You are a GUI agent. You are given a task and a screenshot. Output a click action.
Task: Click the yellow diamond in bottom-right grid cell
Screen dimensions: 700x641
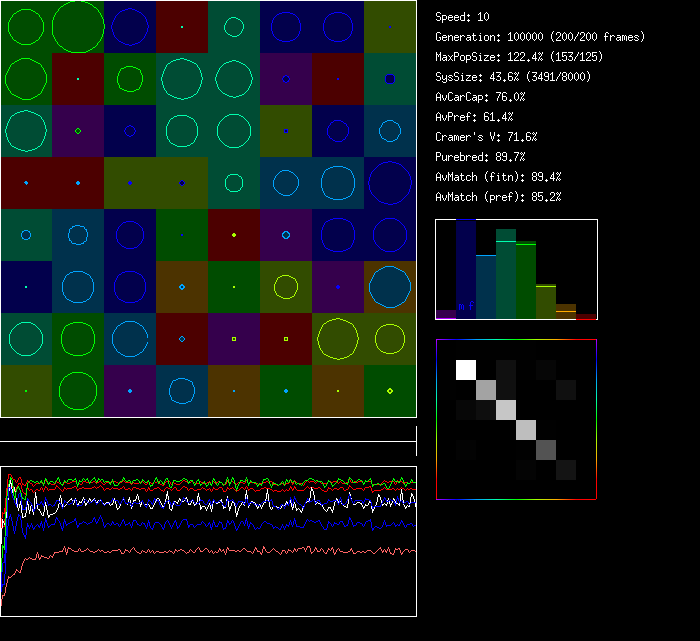(x=390, y=391)
